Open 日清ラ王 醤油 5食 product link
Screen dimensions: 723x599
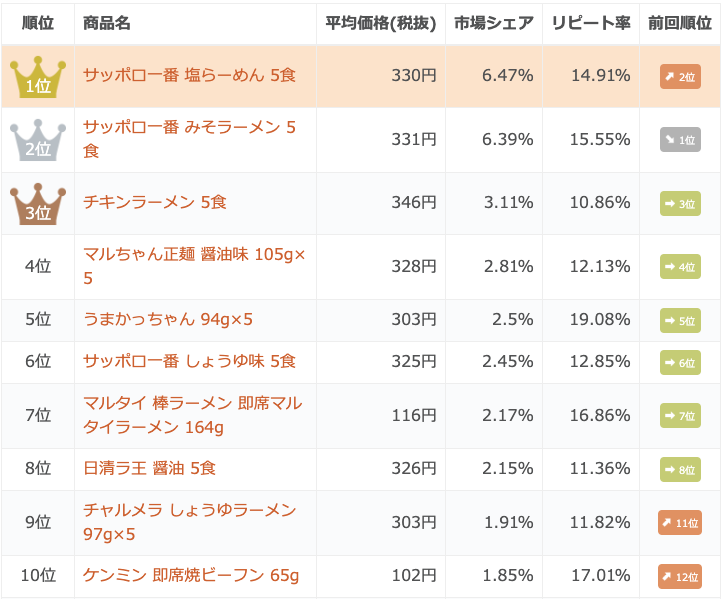tap(149, 468)
